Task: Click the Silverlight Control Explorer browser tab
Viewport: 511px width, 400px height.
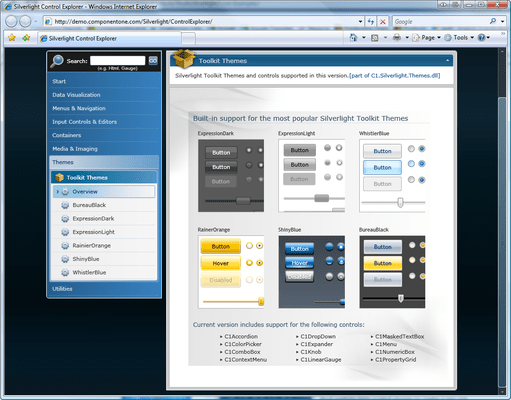Action: tap(110, 38)
